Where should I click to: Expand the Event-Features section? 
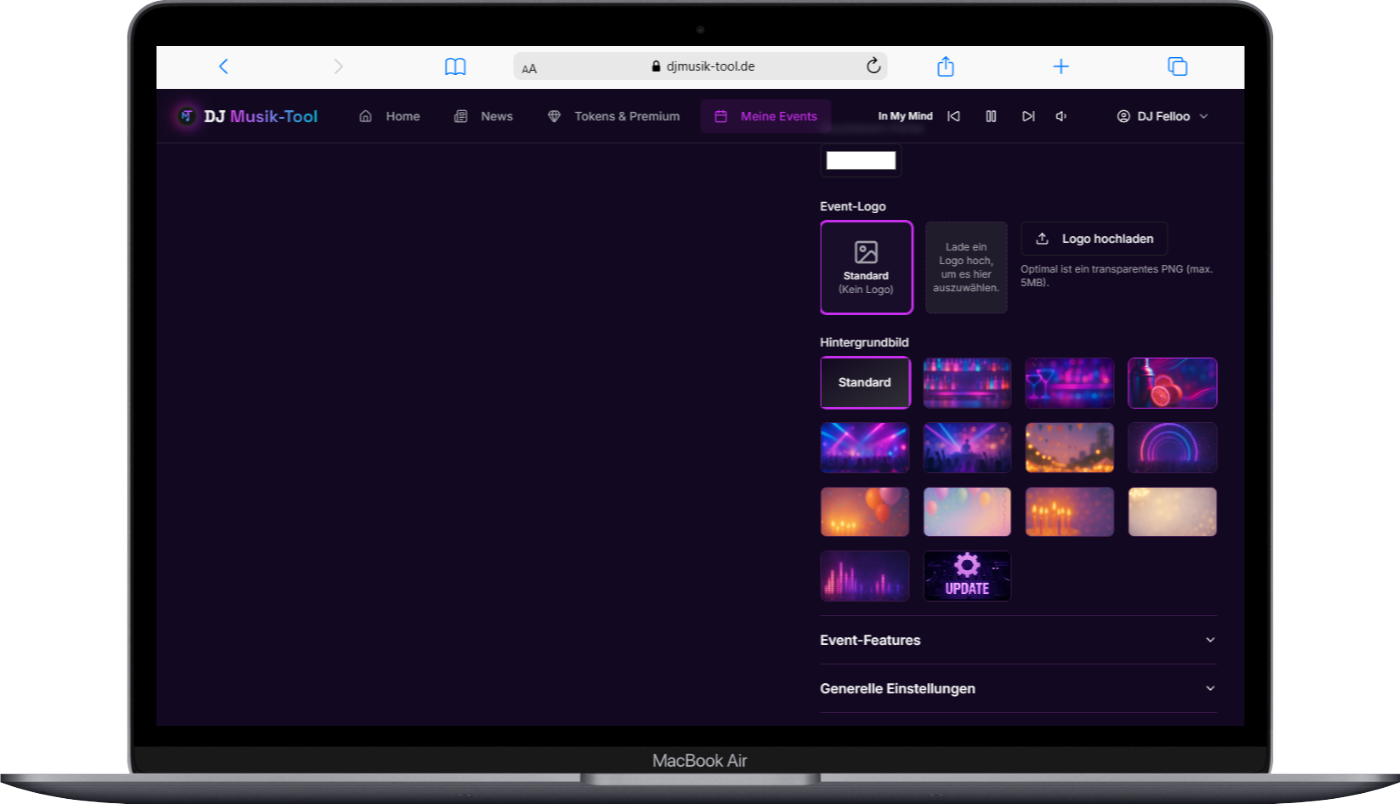coord(1018,640)
